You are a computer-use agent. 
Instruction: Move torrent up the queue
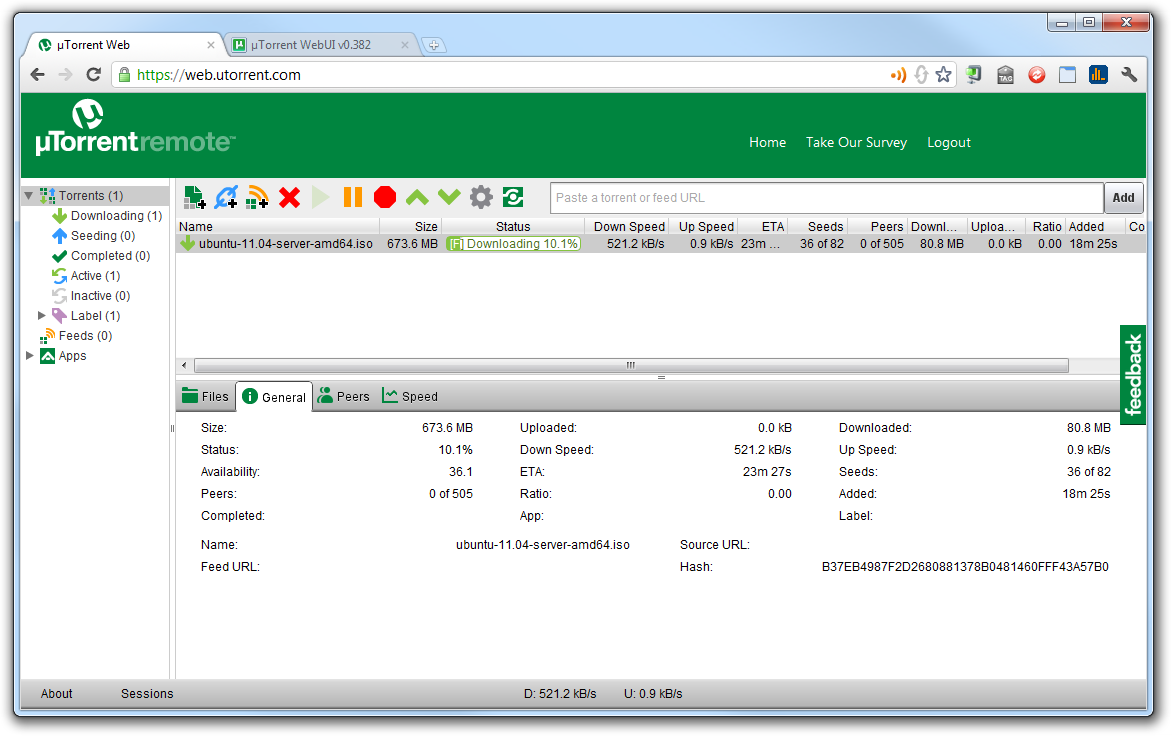point(417,197)
